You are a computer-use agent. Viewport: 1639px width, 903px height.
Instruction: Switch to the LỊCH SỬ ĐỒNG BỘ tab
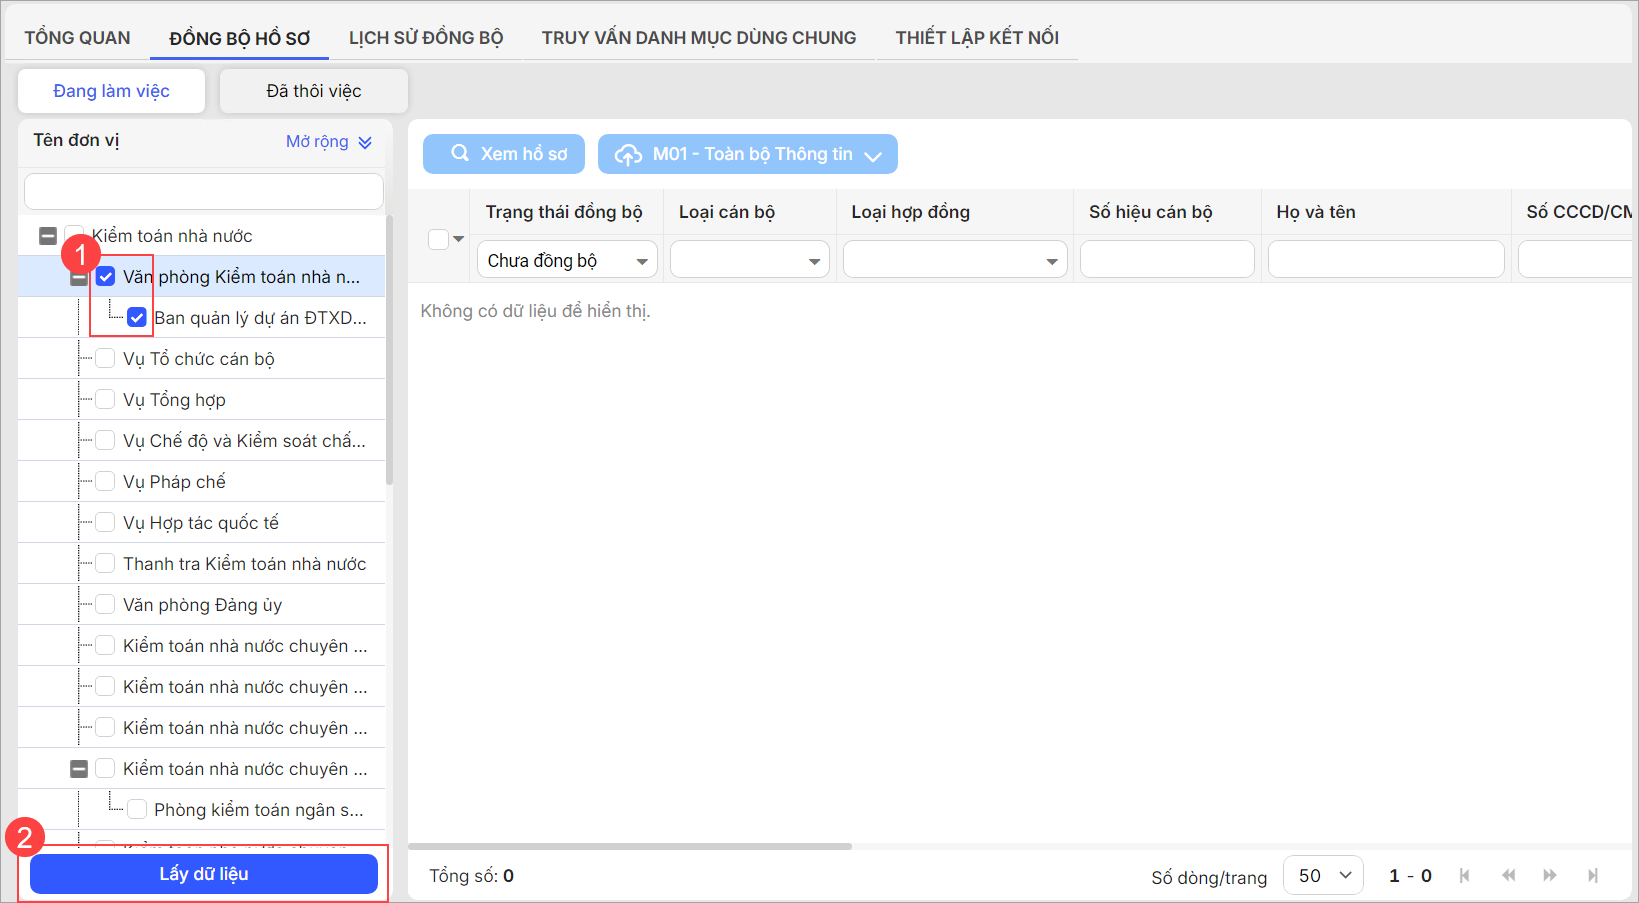click(x=425, y=38)
